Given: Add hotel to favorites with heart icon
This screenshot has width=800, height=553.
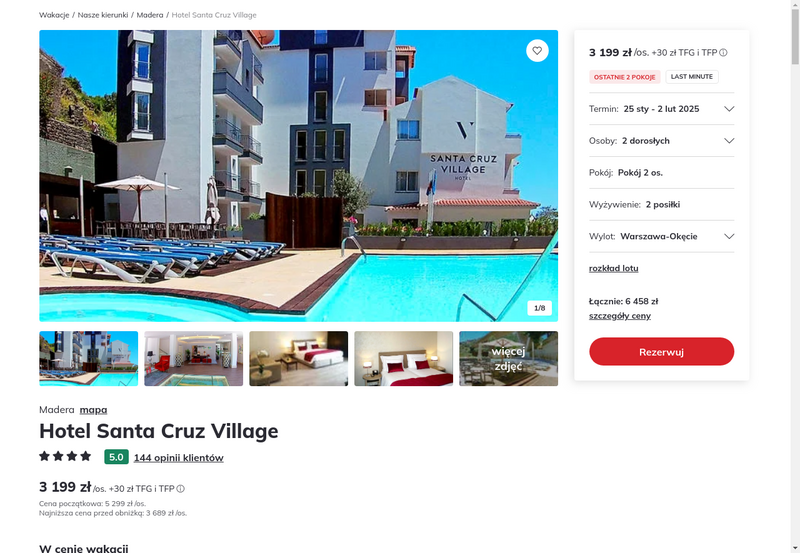Looking at the screenshot, I should coord(537,51).
